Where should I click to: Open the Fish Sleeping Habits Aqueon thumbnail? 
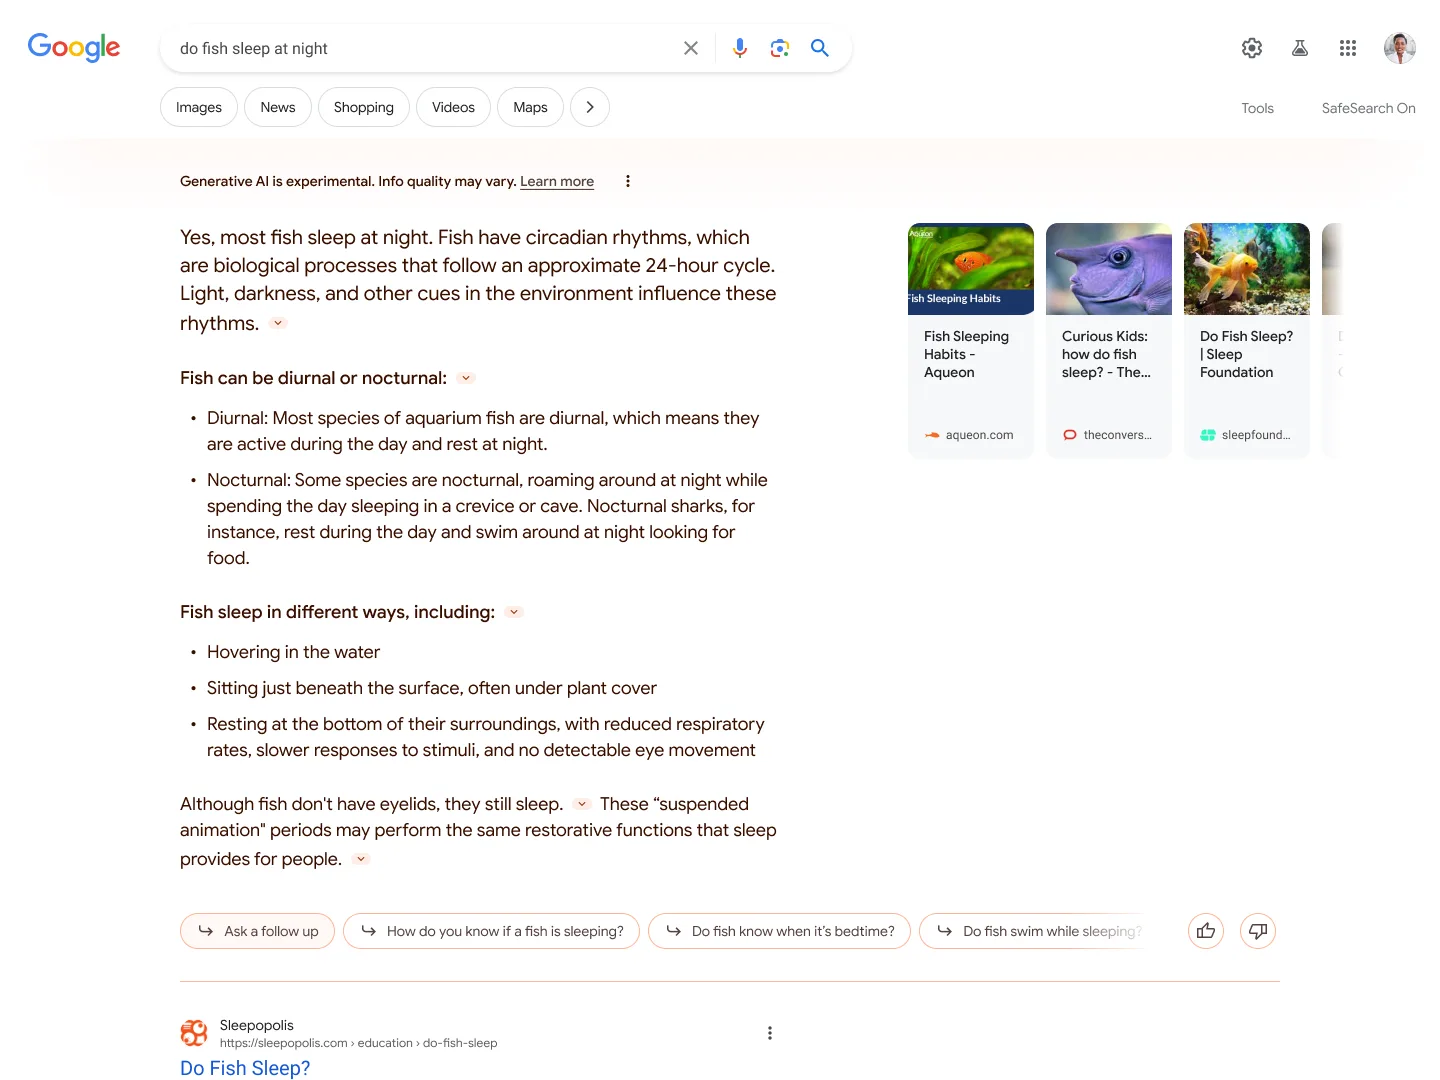pos(971,269)
